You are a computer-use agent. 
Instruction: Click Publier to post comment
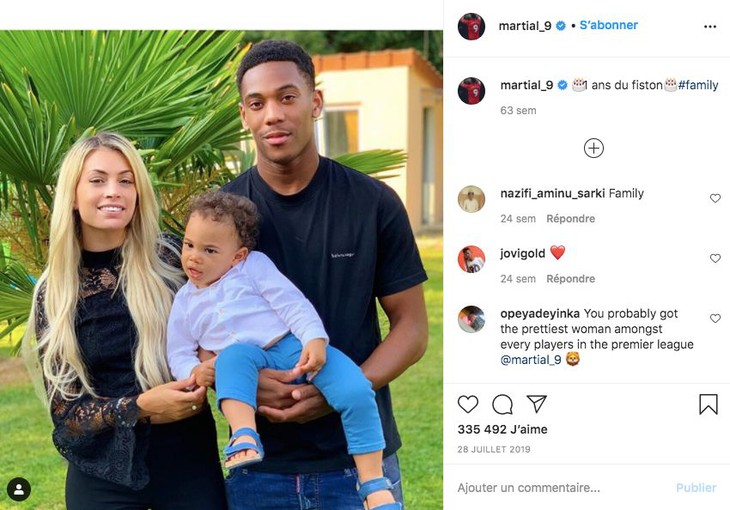click(696, 488)
